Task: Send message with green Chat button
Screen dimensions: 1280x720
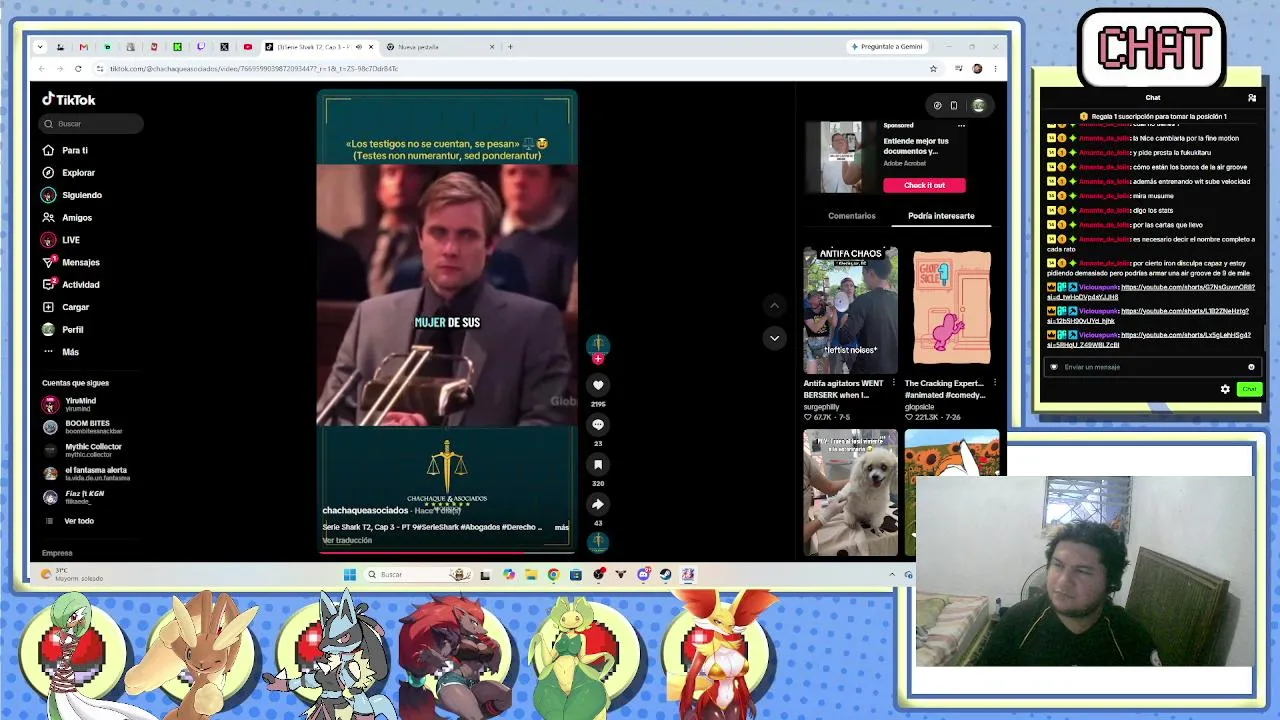Action: click(x=1249, y=389)
